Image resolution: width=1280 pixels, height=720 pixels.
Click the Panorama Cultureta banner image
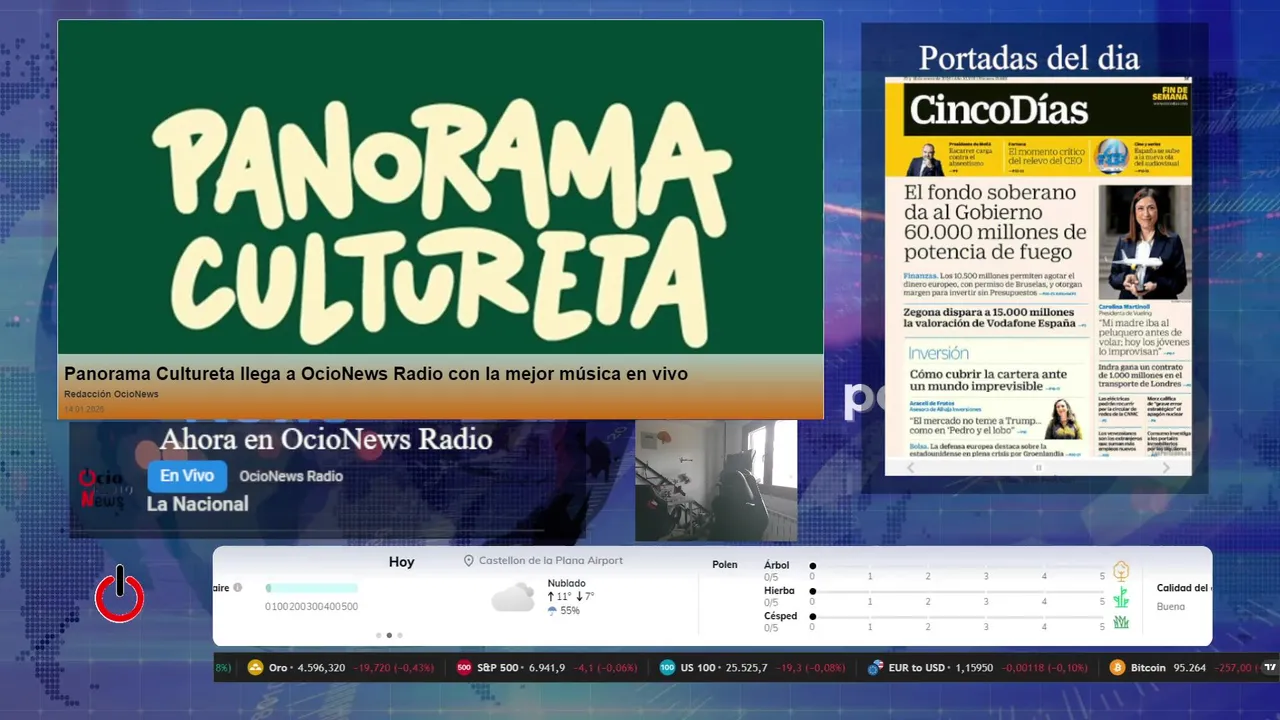click(x=440, y=187)
